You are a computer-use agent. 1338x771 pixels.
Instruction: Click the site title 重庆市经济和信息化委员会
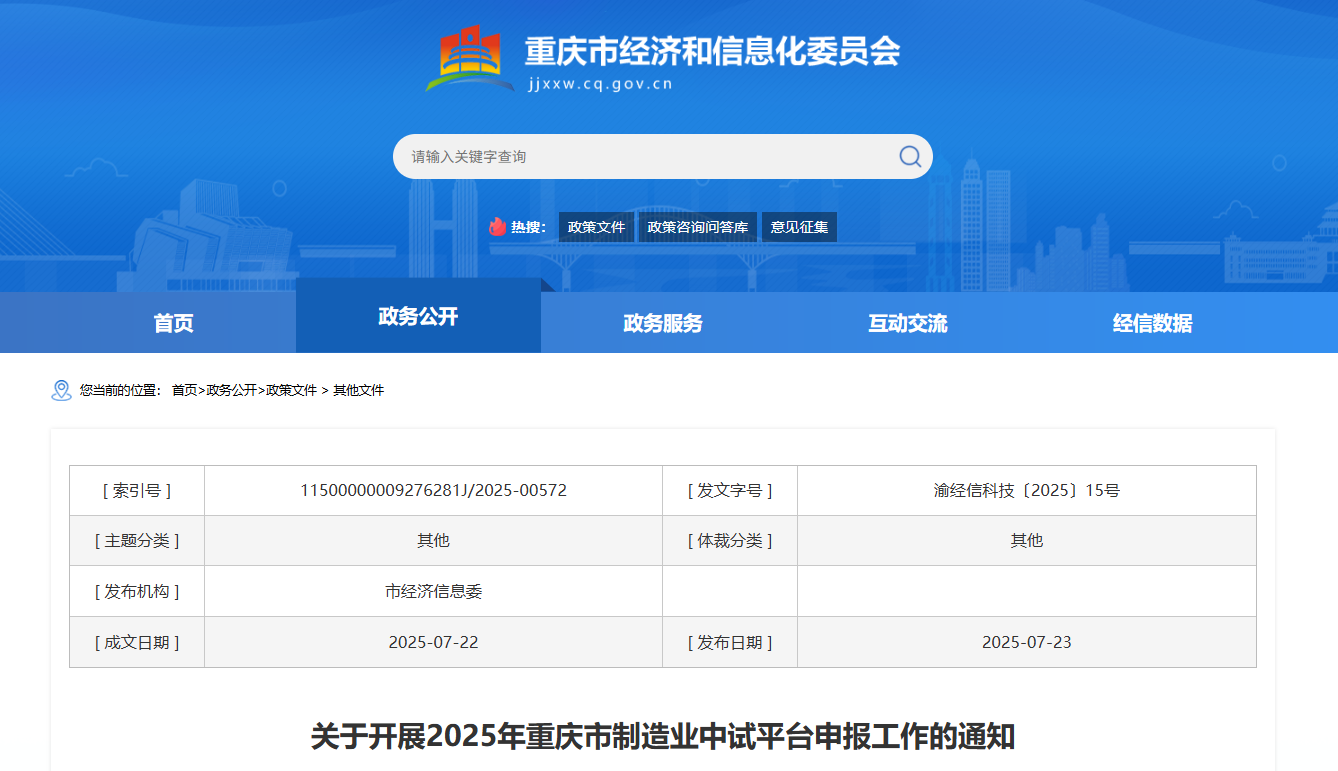pos(713,51)
